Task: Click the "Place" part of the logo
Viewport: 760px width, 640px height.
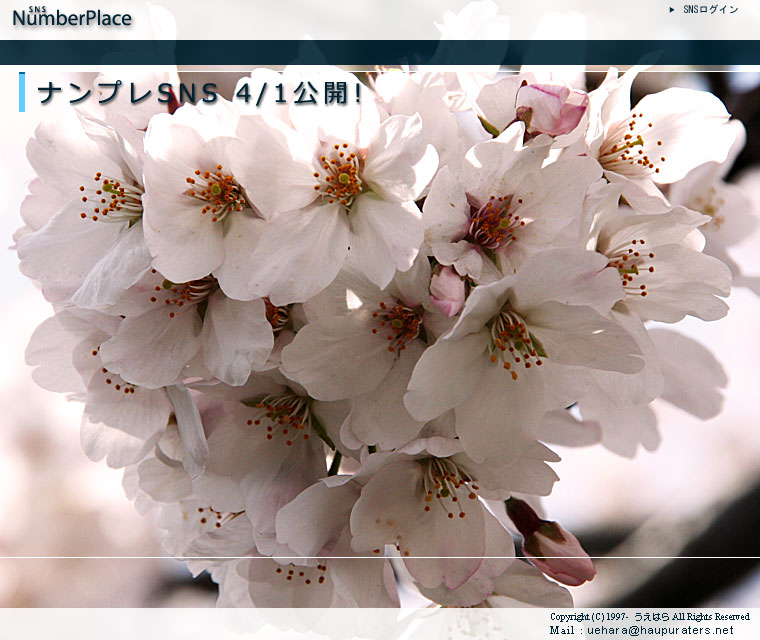Action: click(105, 19)
